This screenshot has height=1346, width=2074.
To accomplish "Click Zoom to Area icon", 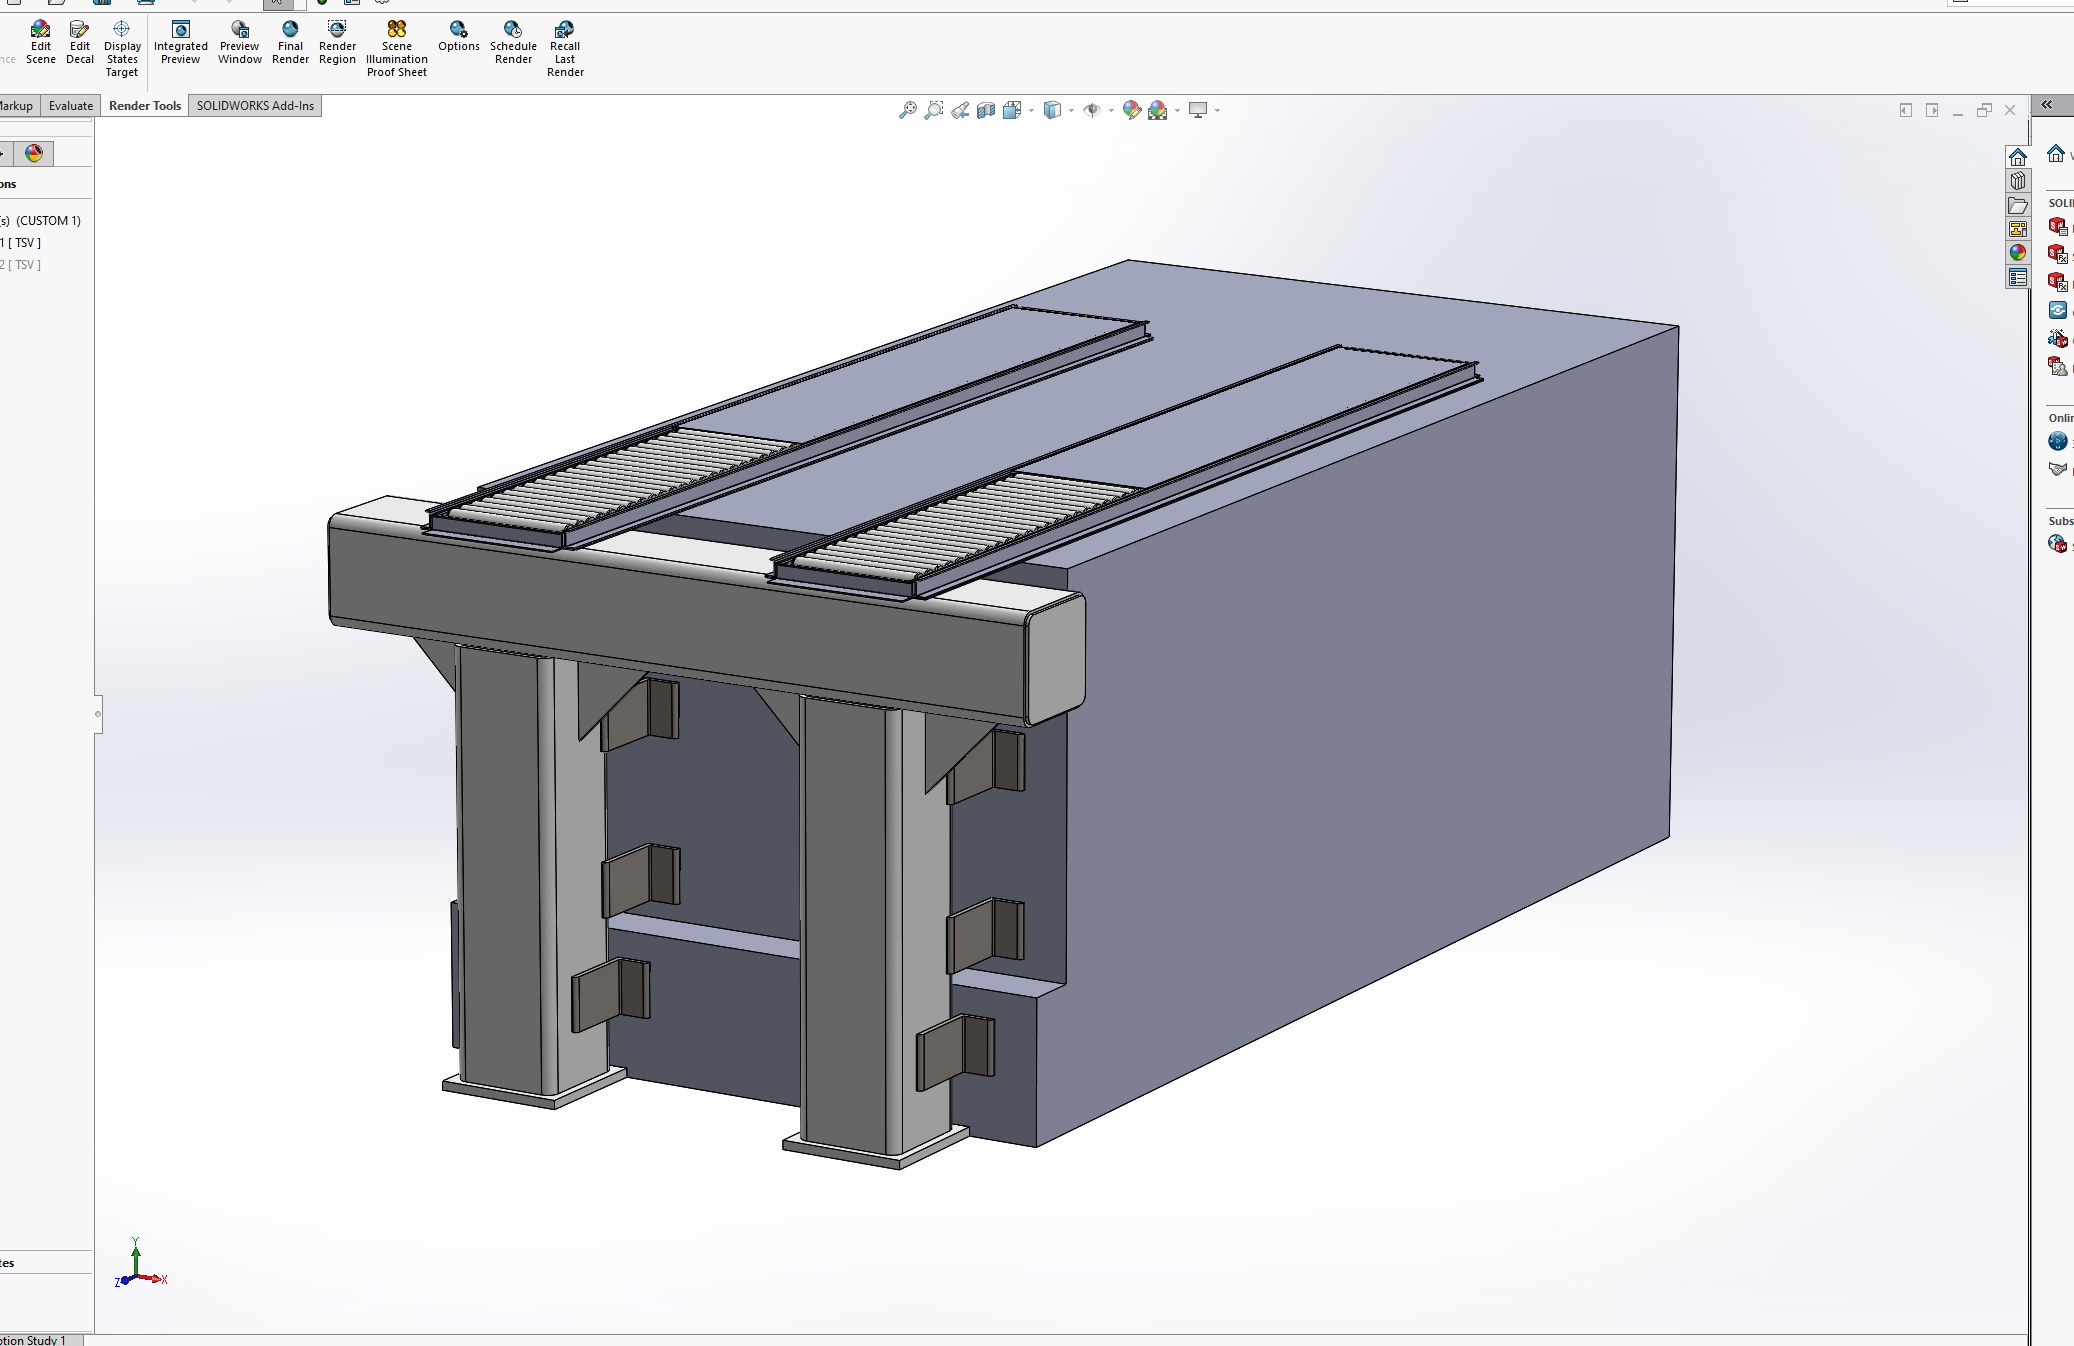I will pos(934,110).
